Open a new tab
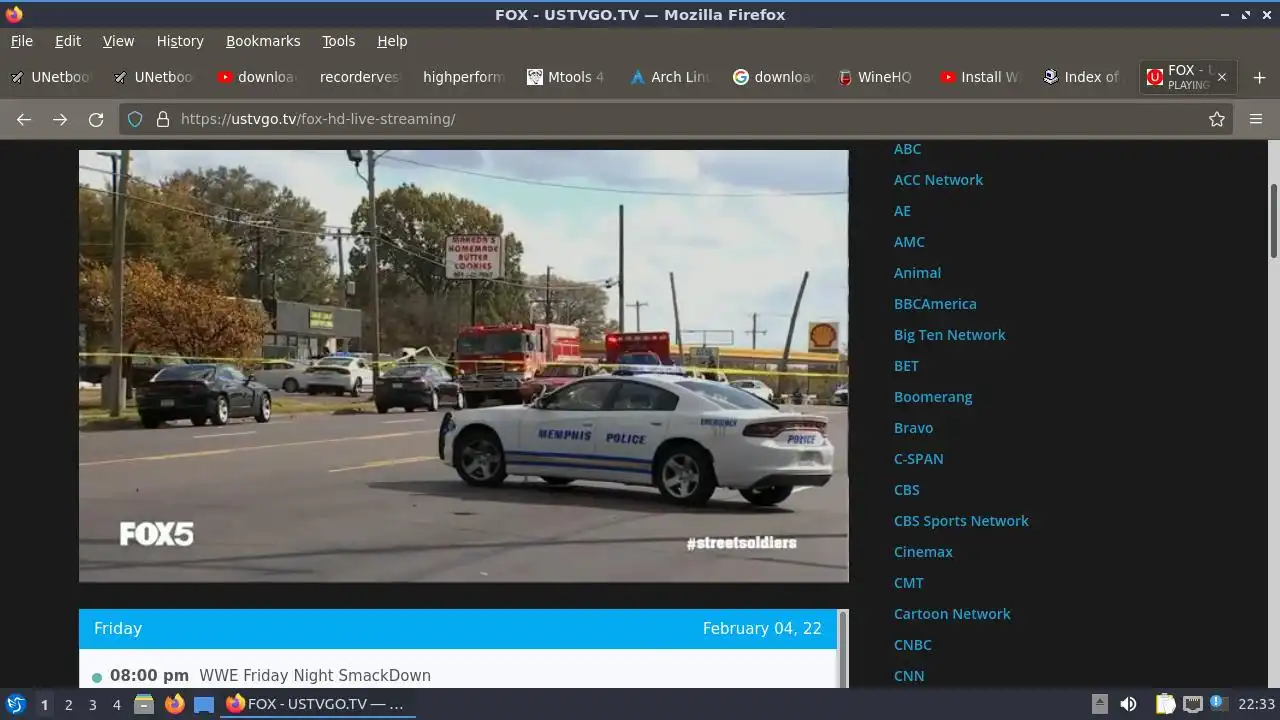The width and height of the screenshot is (1280, 720). pos(1259,77)
